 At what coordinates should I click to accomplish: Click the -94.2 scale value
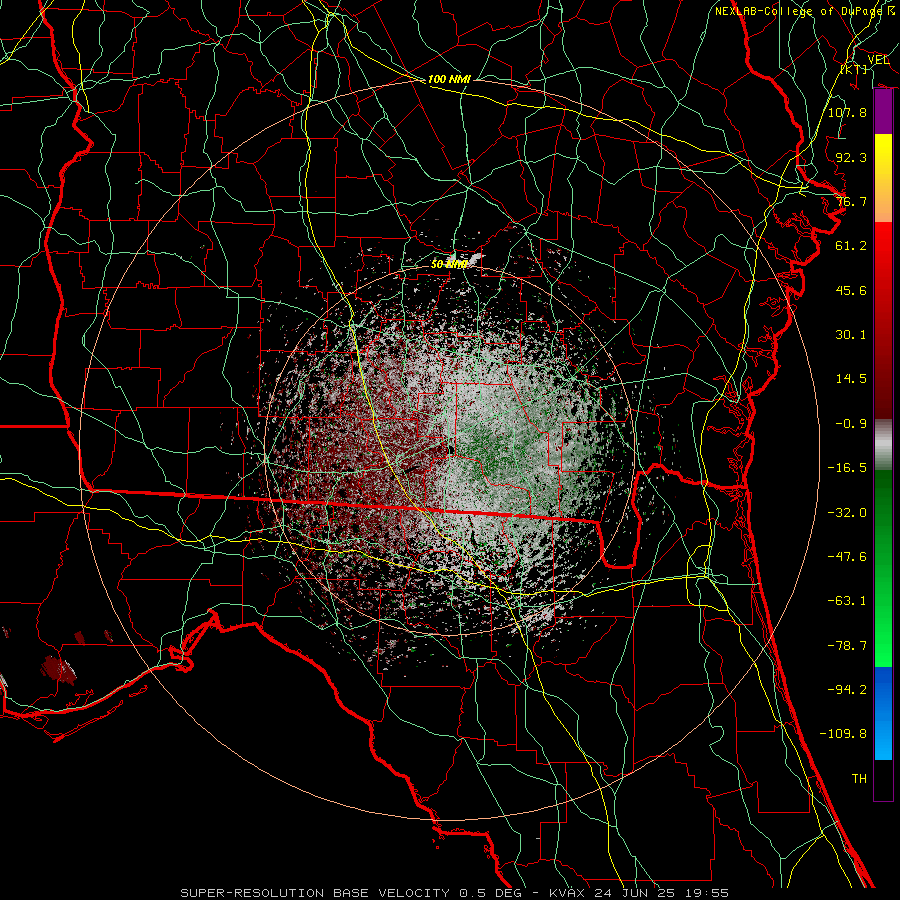click(x=847, y=690)
